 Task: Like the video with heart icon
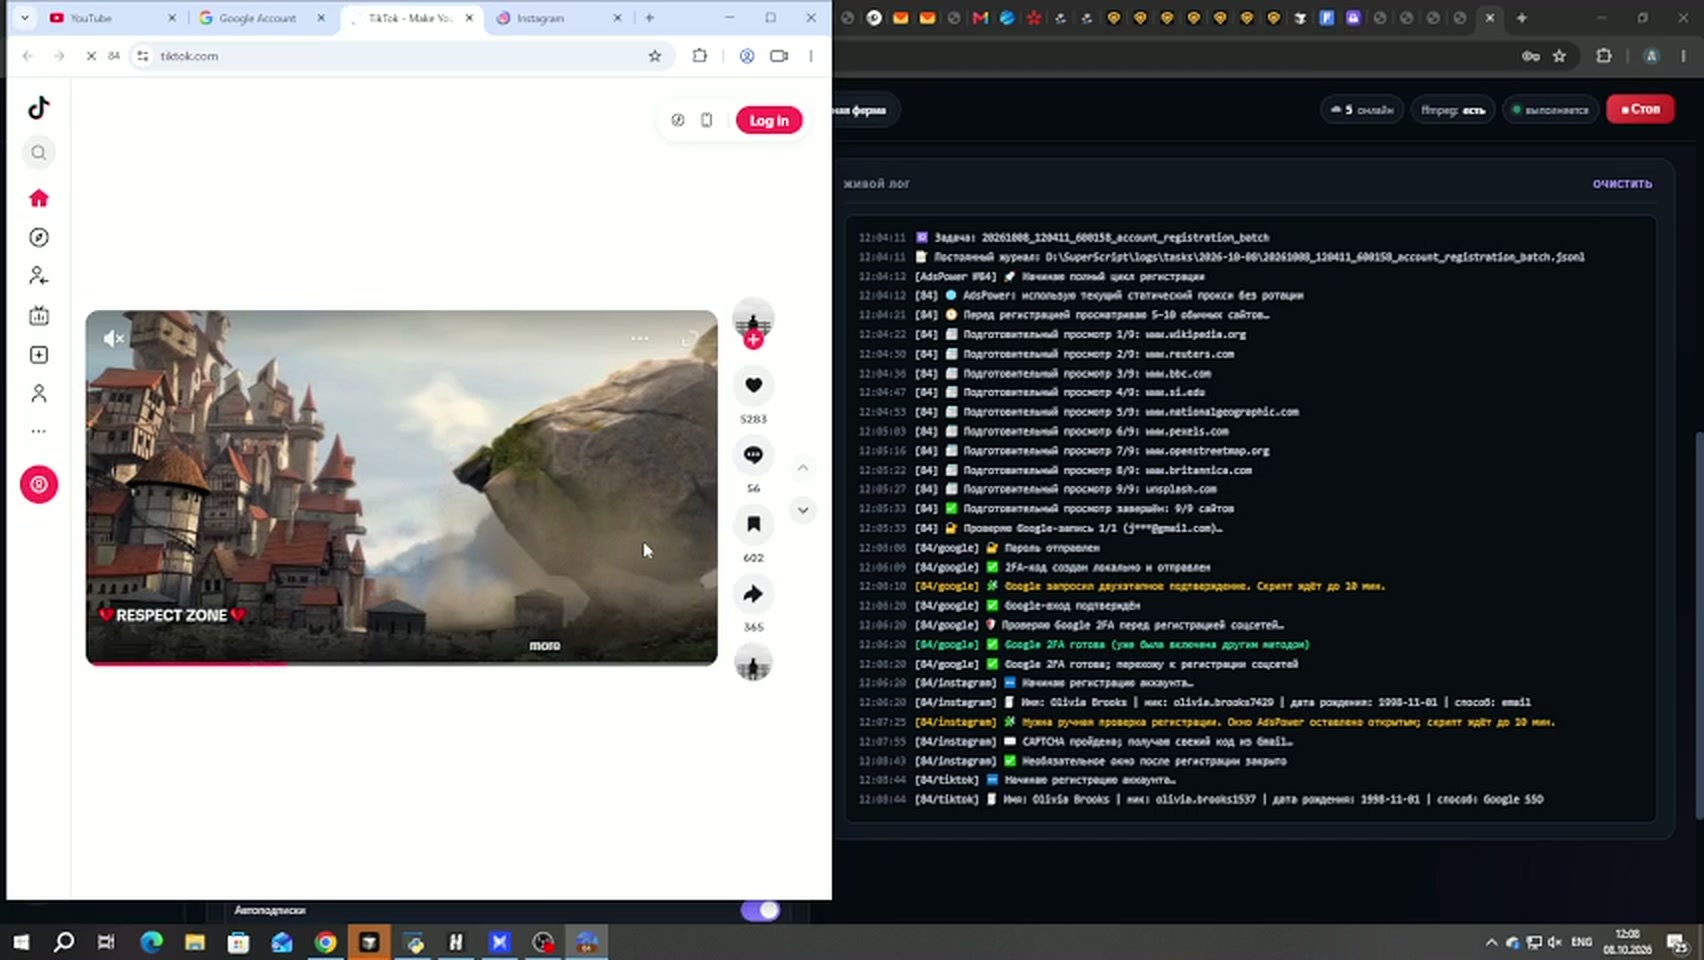(x=753, y=385)
